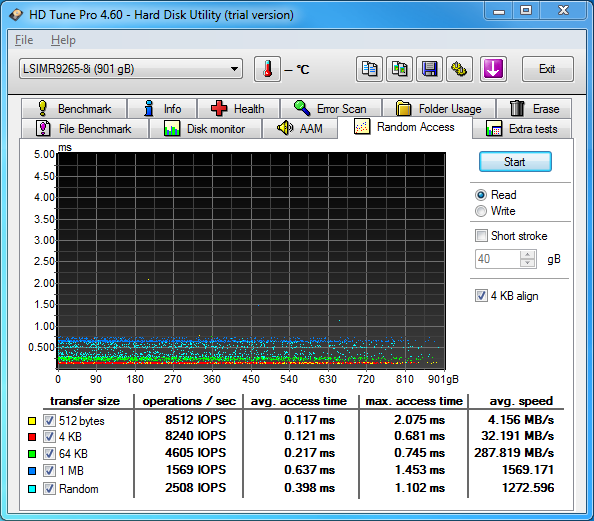Expand the LSIMR9265-8i drive dropdown
594x521 pixels.
131,69
